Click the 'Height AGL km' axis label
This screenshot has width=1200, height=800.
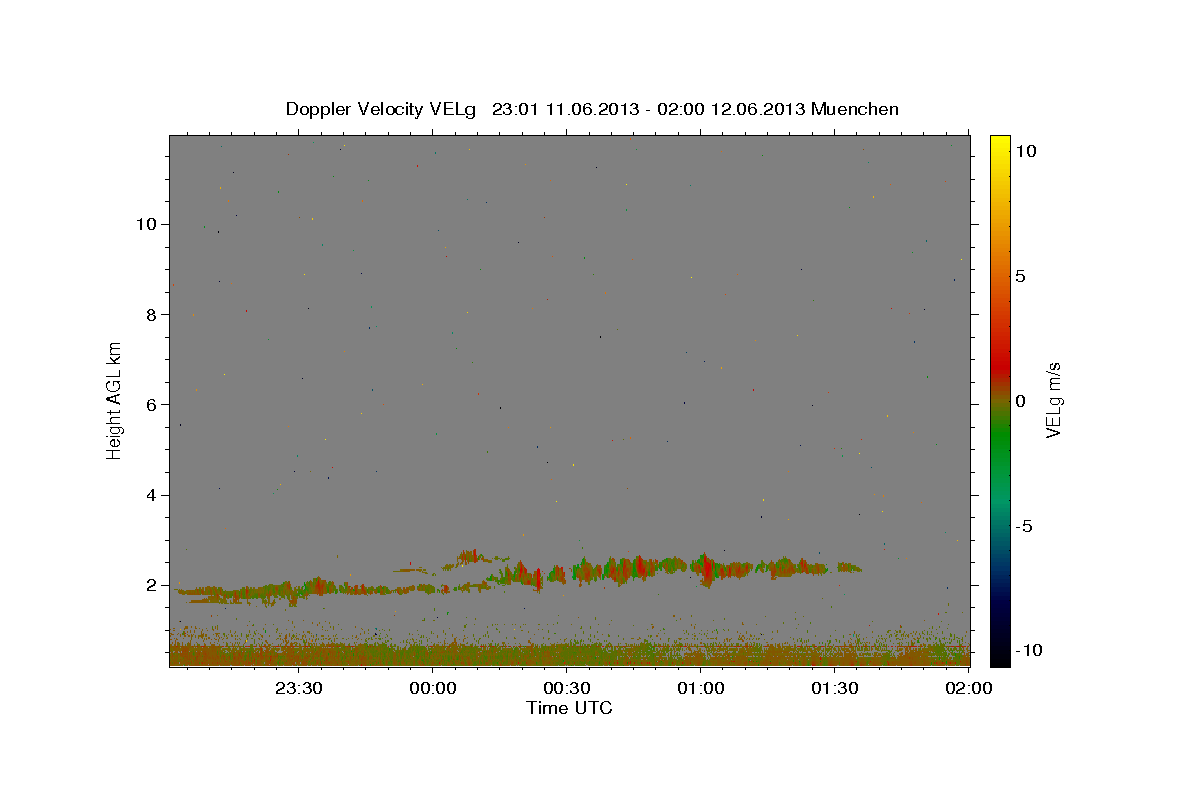tap(115, 400)
